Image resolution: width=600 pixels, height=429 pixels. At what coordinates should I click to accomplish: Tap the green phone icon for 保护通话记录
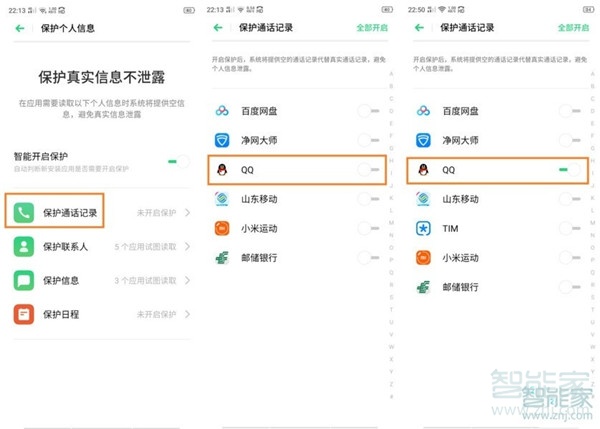pyautogui.click(x=24, y=213)
